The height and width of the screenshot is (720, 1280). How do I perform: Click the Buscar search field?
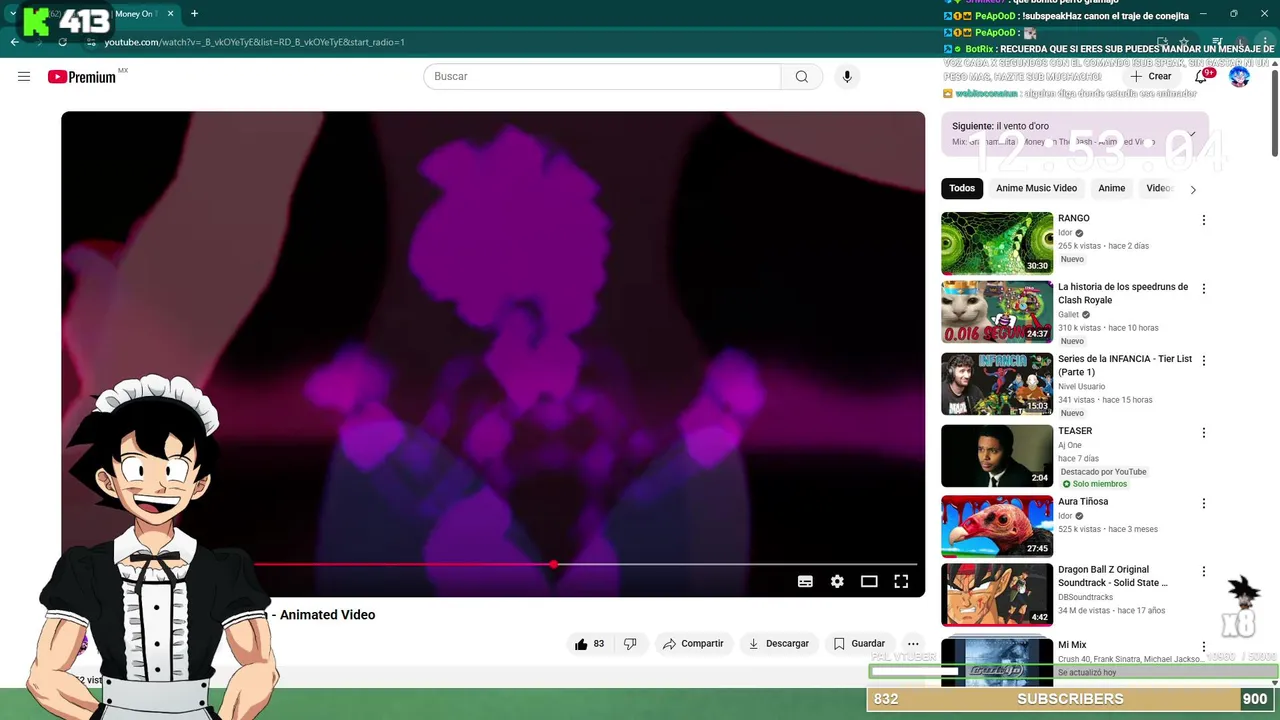602,77
